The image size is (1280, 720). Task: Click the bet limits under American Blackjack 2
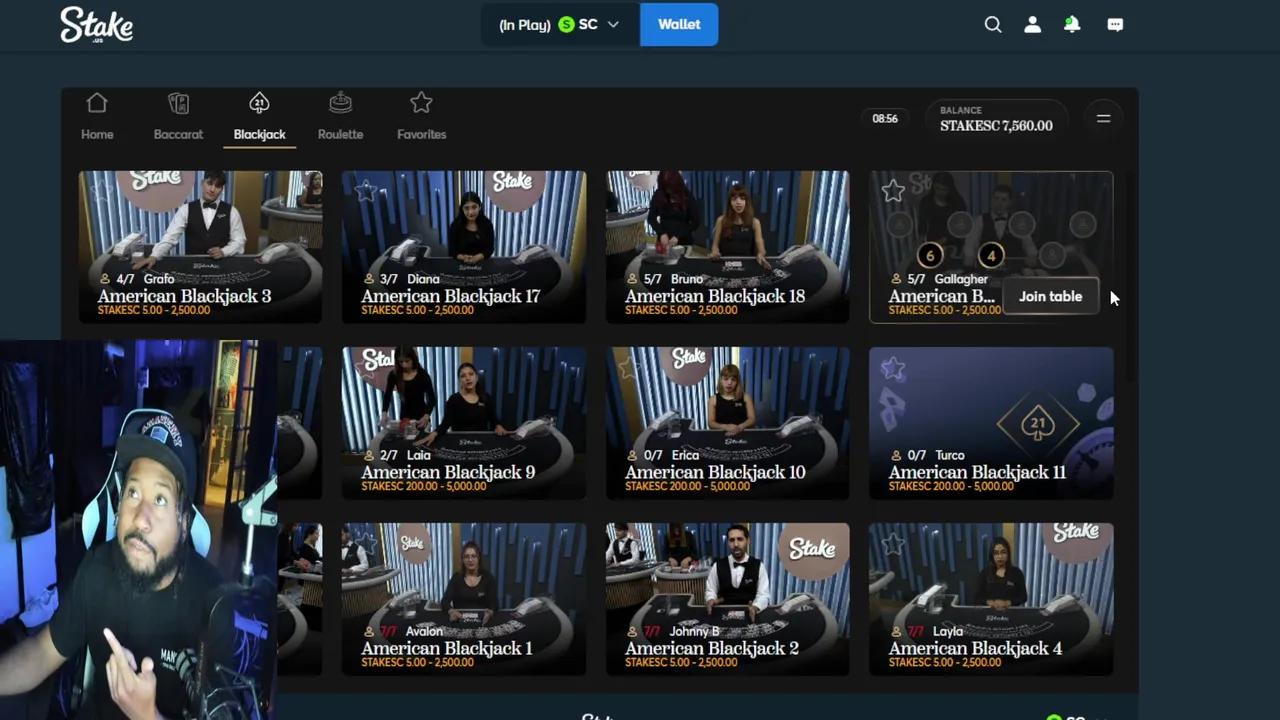682,663
